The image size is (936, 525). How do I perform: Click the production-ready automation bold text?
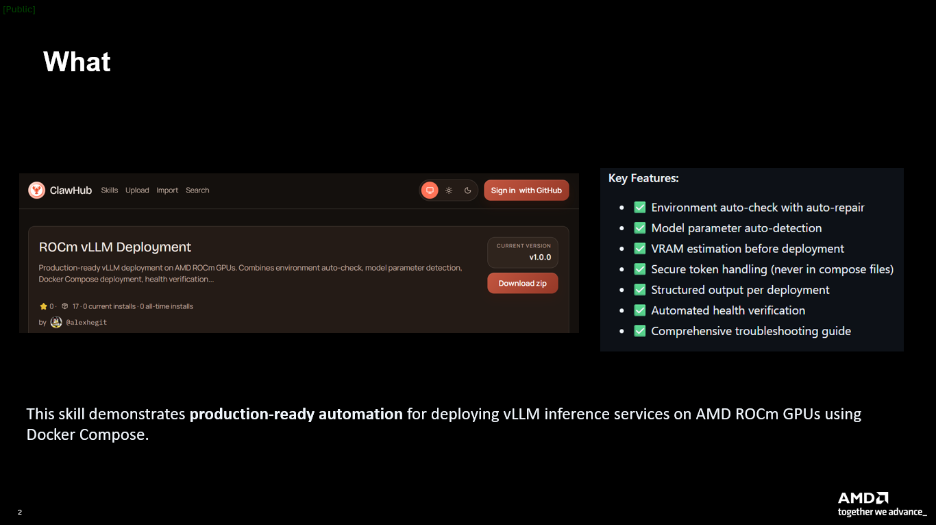pos(296,414)
